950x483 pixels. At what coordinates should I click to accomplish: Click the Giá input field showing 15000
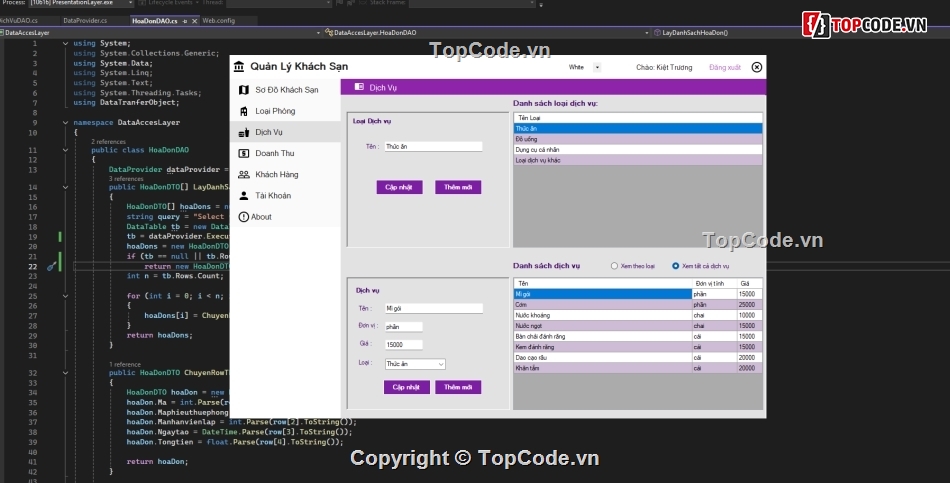point(403,344)
